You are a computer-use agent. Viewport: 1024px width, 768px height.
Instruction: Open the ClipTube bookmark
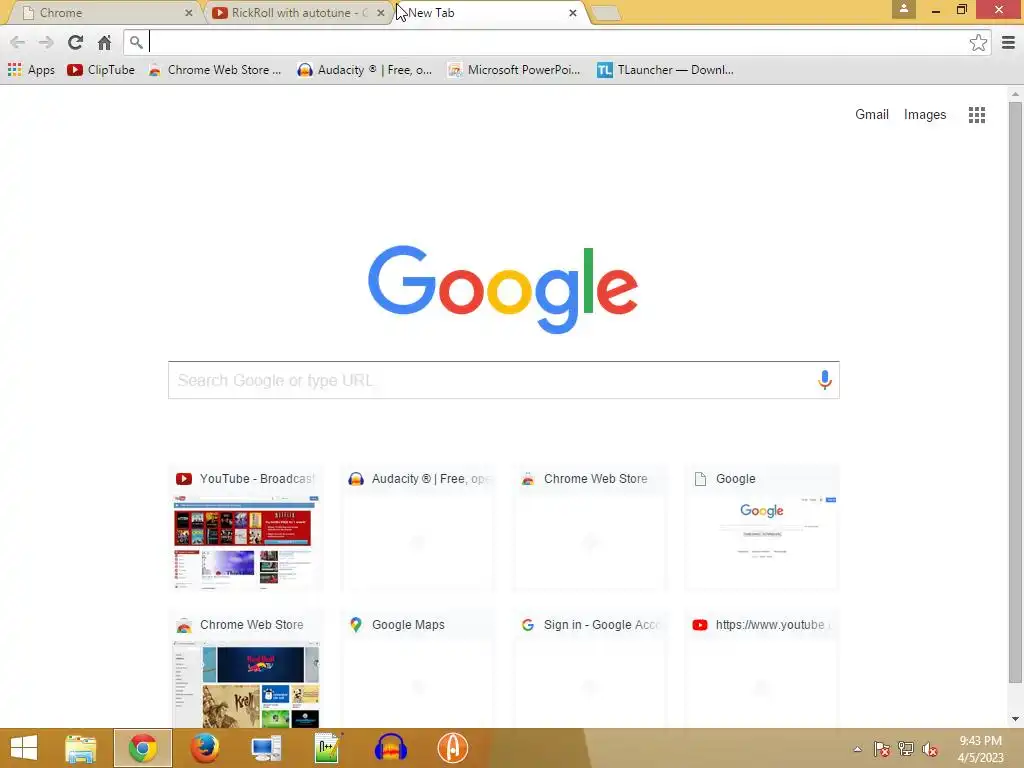pos(101,70)
